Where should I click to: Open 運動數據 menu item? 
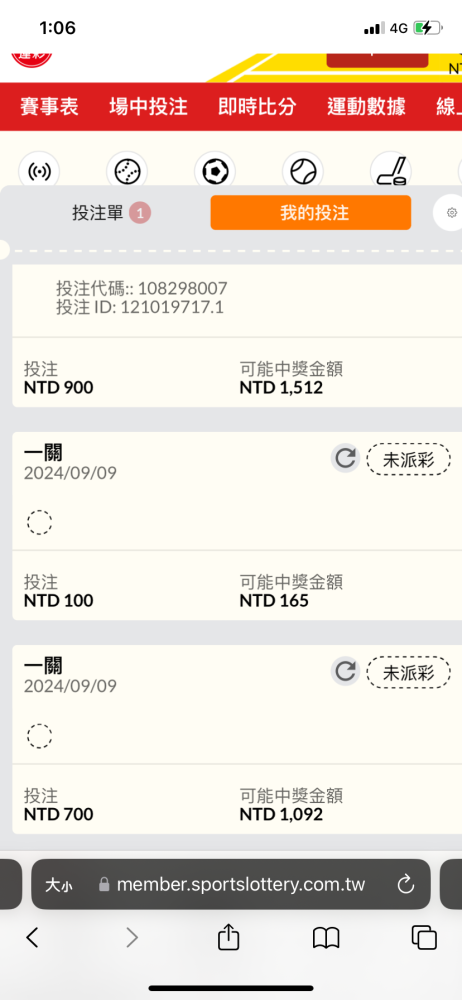(366, 107)
